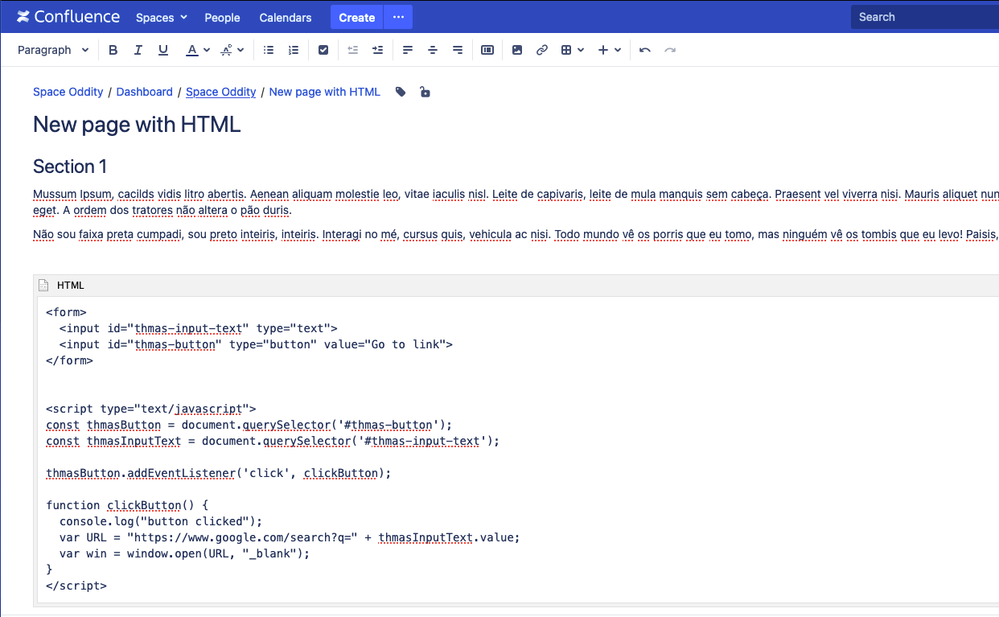Insert a link using the link icon

coord(541,49)
